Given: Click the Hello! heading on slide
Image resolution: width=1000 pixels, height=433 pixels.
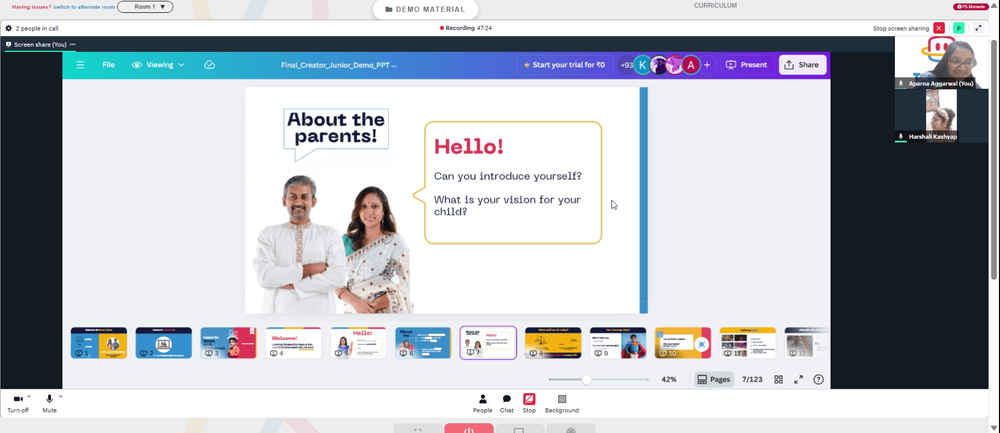Looking at the screenshot, I should [469, 146].
